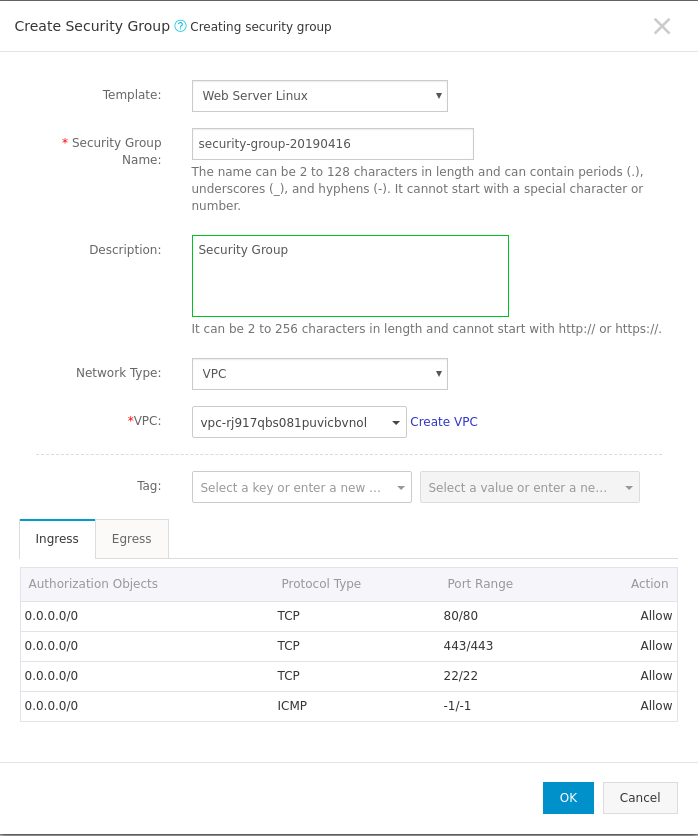The height and width of the screenshot is (836, 698).
Task: Edit the Security Group Name field
Action: 331,143
